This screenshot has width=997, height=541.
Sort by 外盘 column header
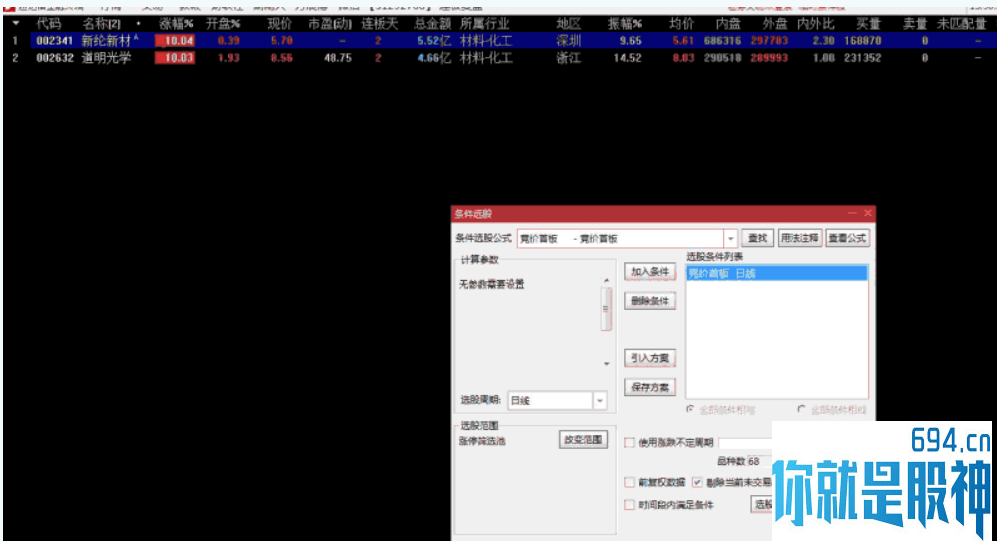click(775, 24)
